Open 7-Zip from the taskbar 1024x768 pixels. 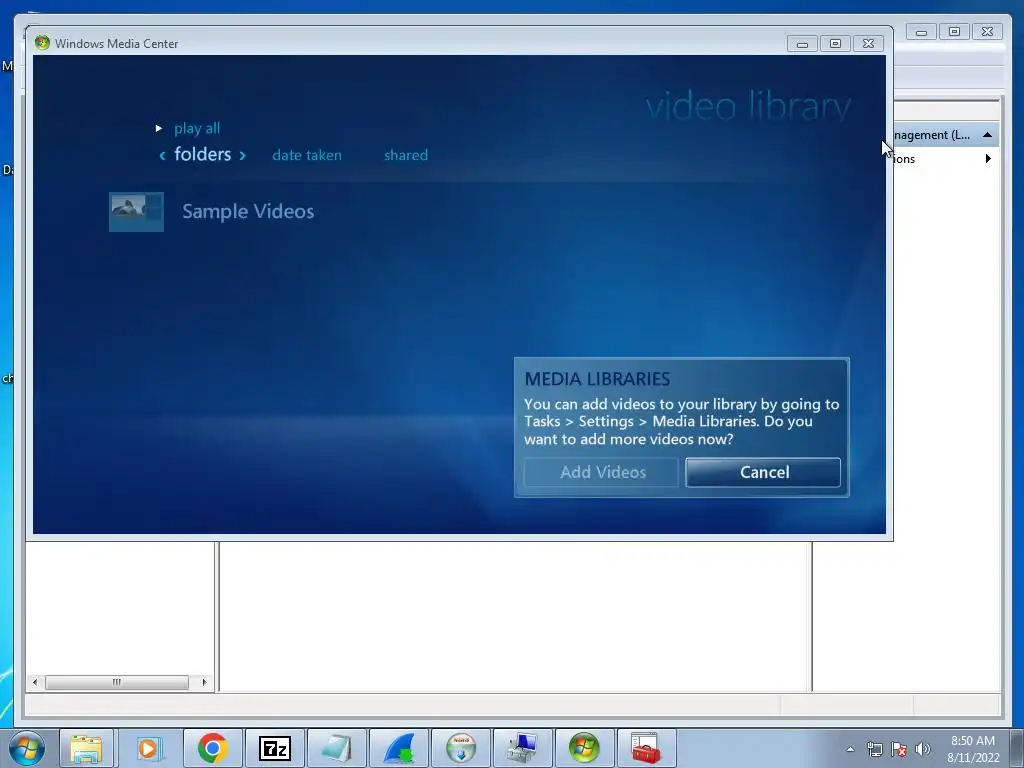[274, 748]
